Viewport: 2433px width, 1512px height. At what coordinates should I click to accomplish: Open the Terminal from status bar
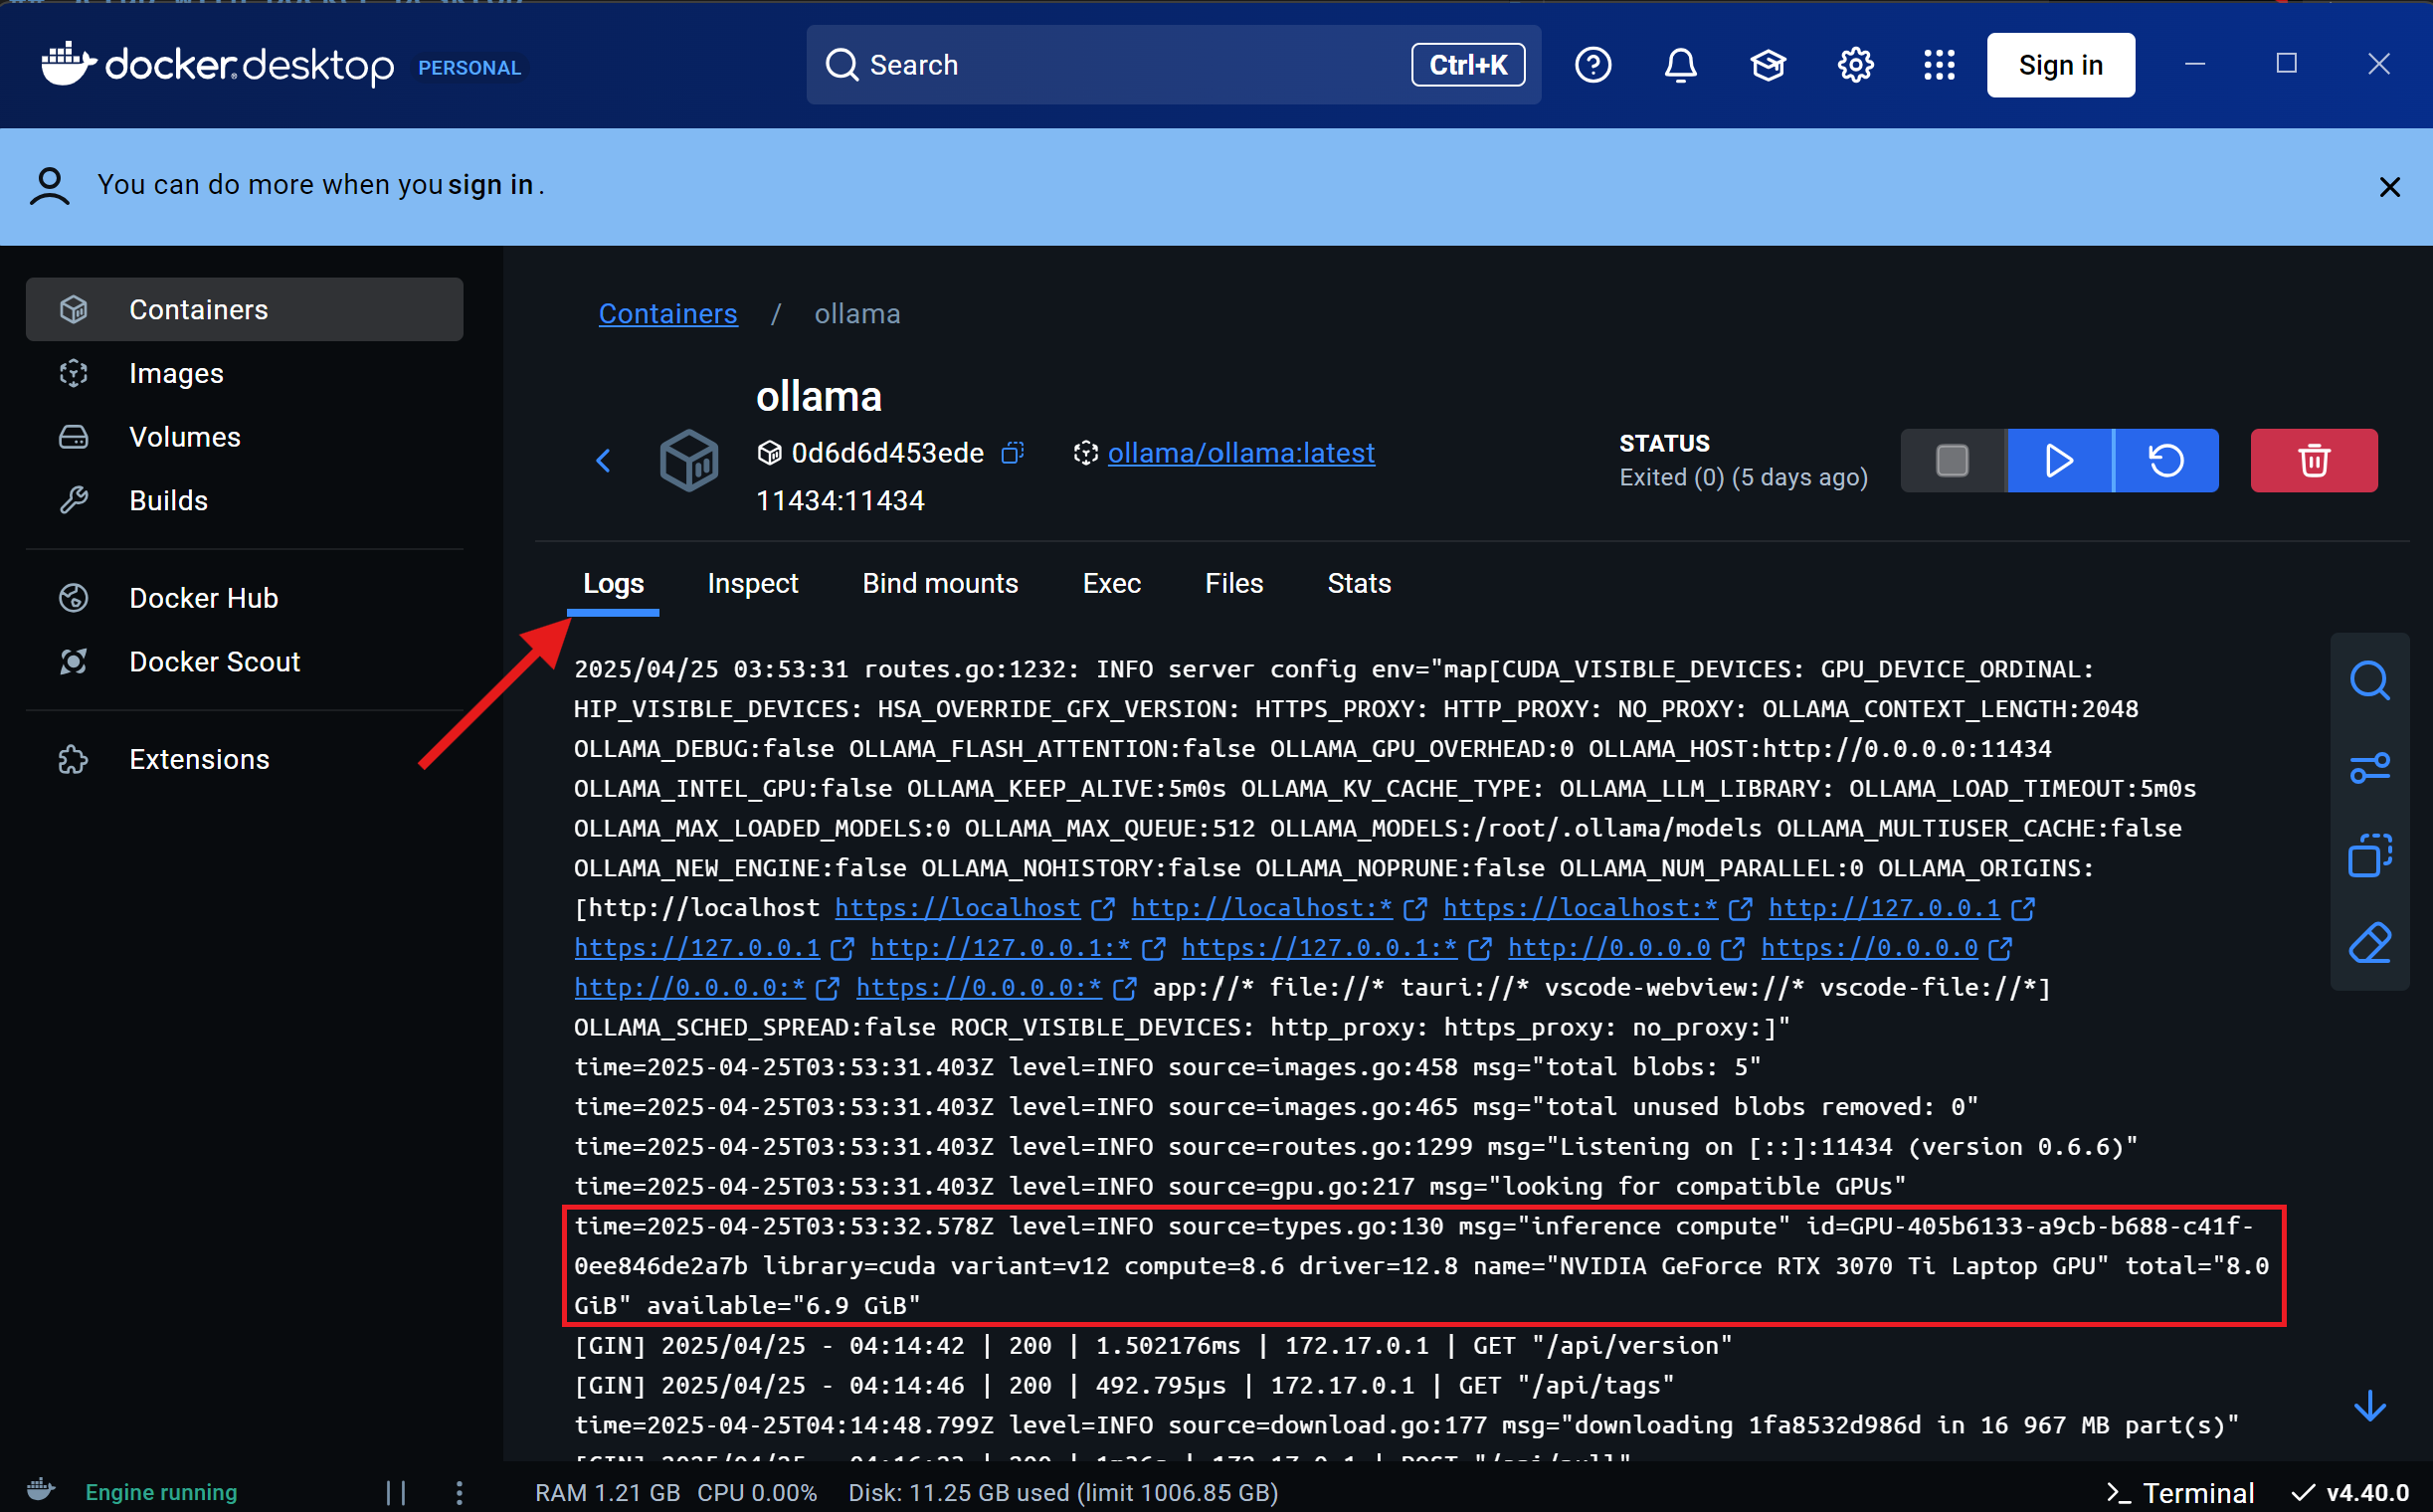click(x=2180, y=1493)
